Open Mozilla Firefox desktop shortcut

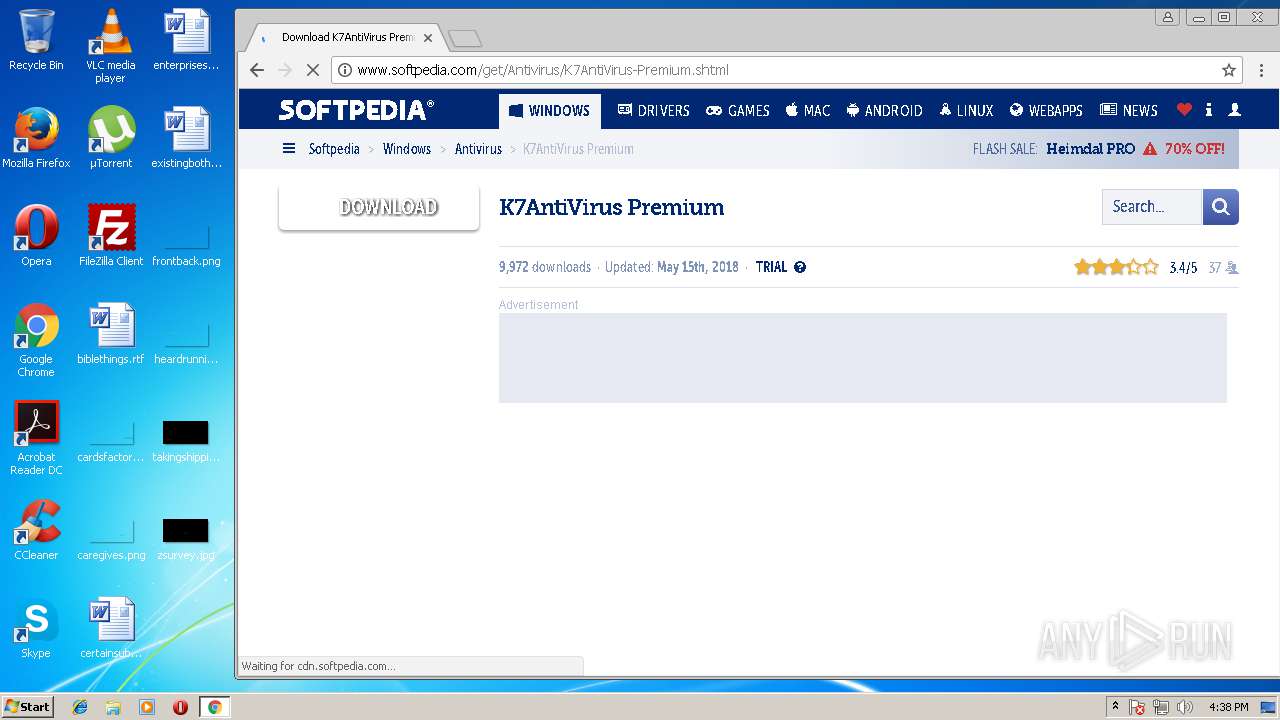[x=36, y=138]
